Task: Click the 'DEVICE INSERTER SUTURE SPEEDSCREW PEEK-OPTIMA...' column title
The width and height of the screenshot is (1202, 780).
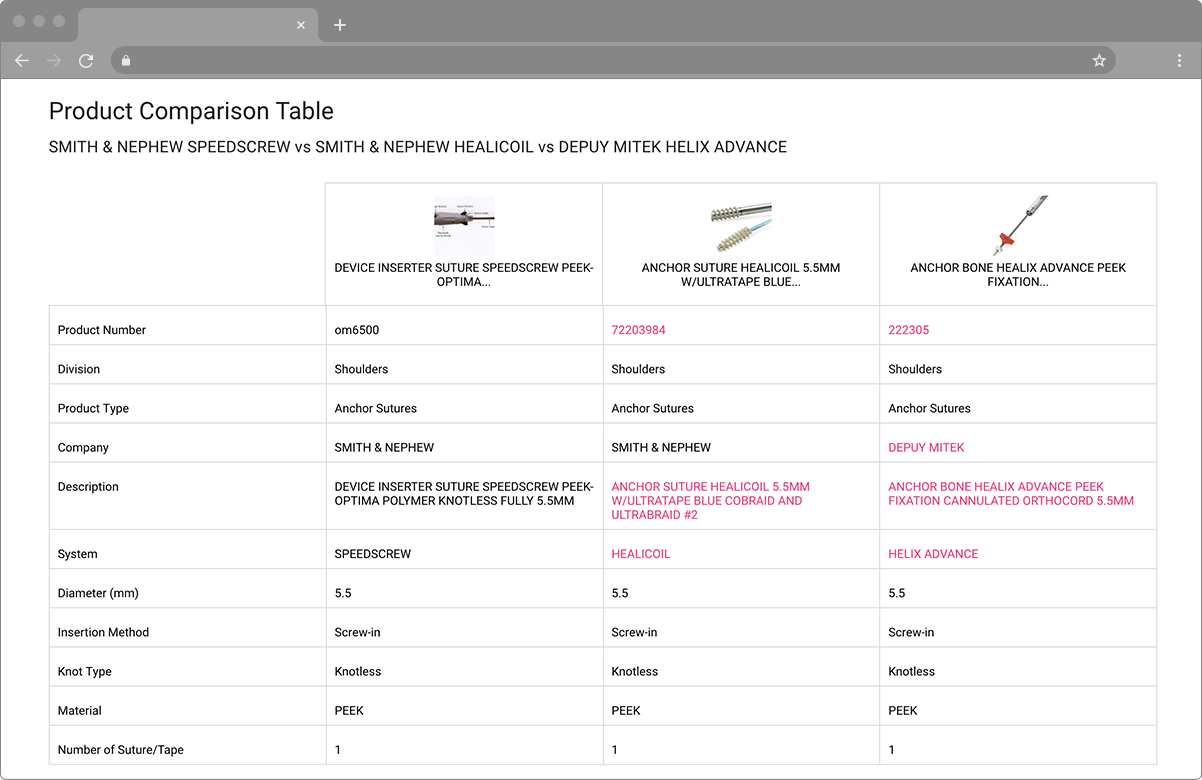Action: [464, 275]
